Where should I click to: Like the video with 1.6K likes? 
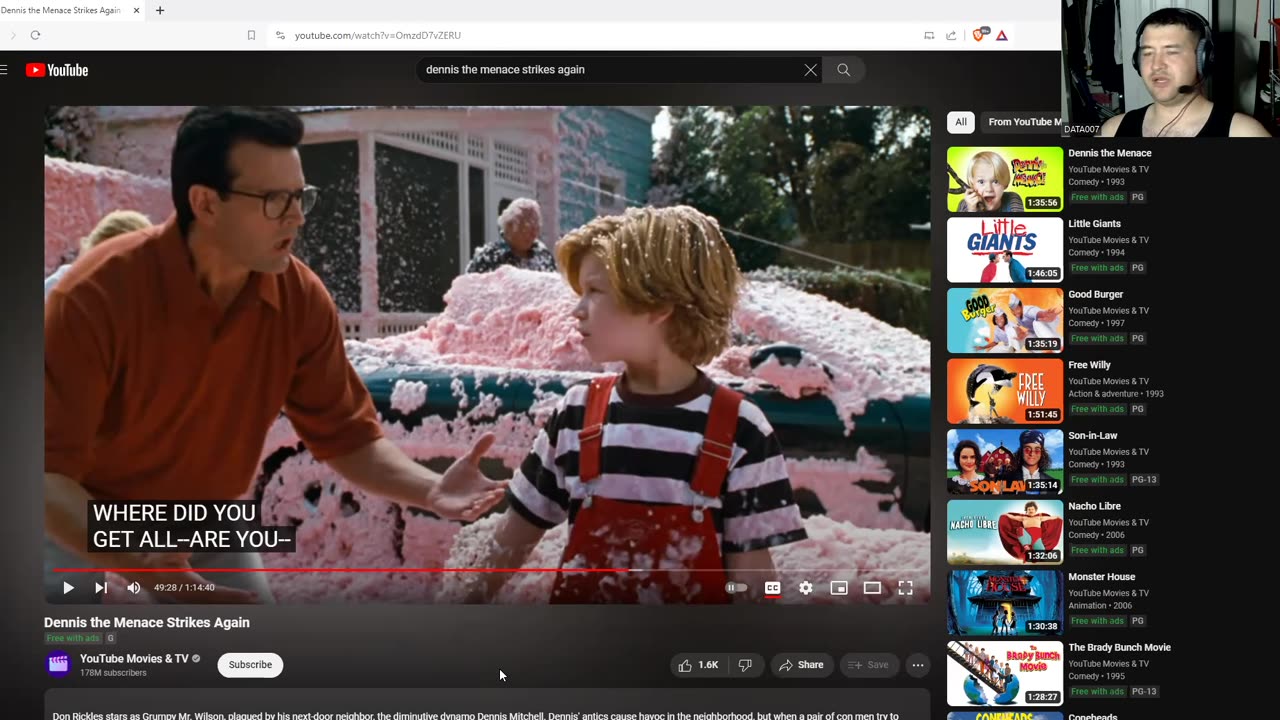[x=698, y=665]
